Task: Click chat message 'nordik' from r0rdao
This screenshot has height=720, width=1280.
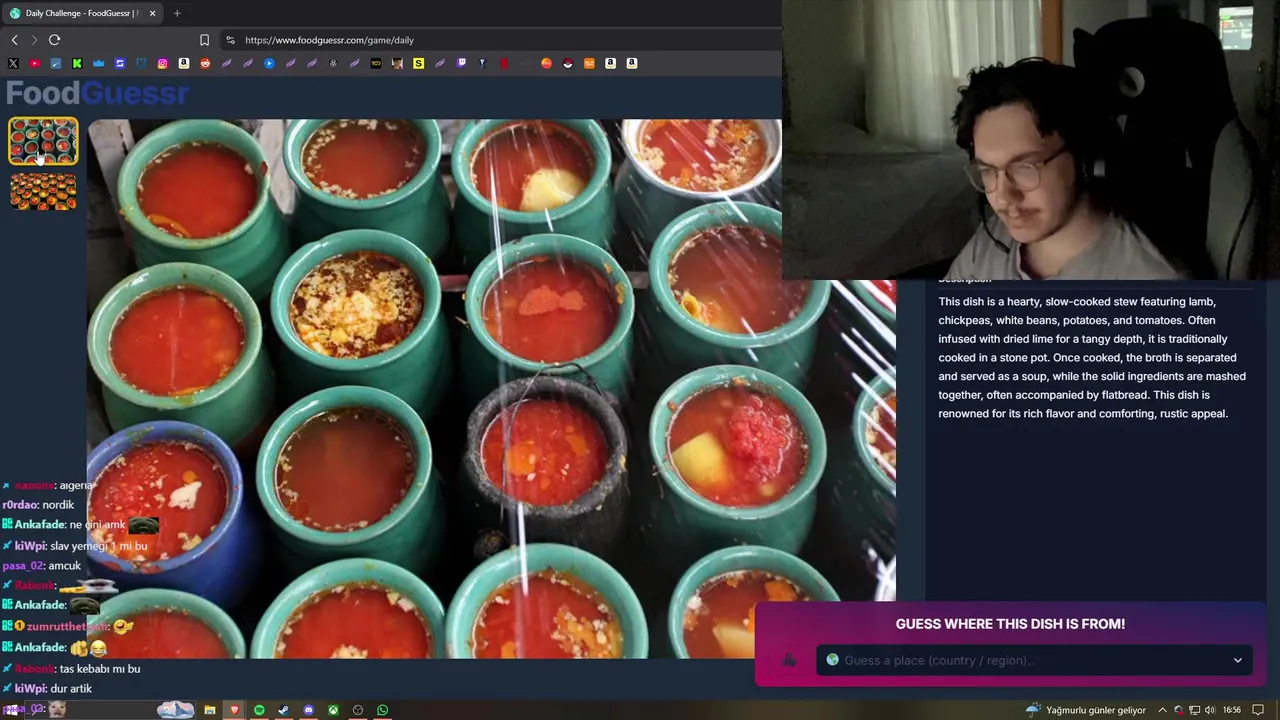Action: point(59,505)
